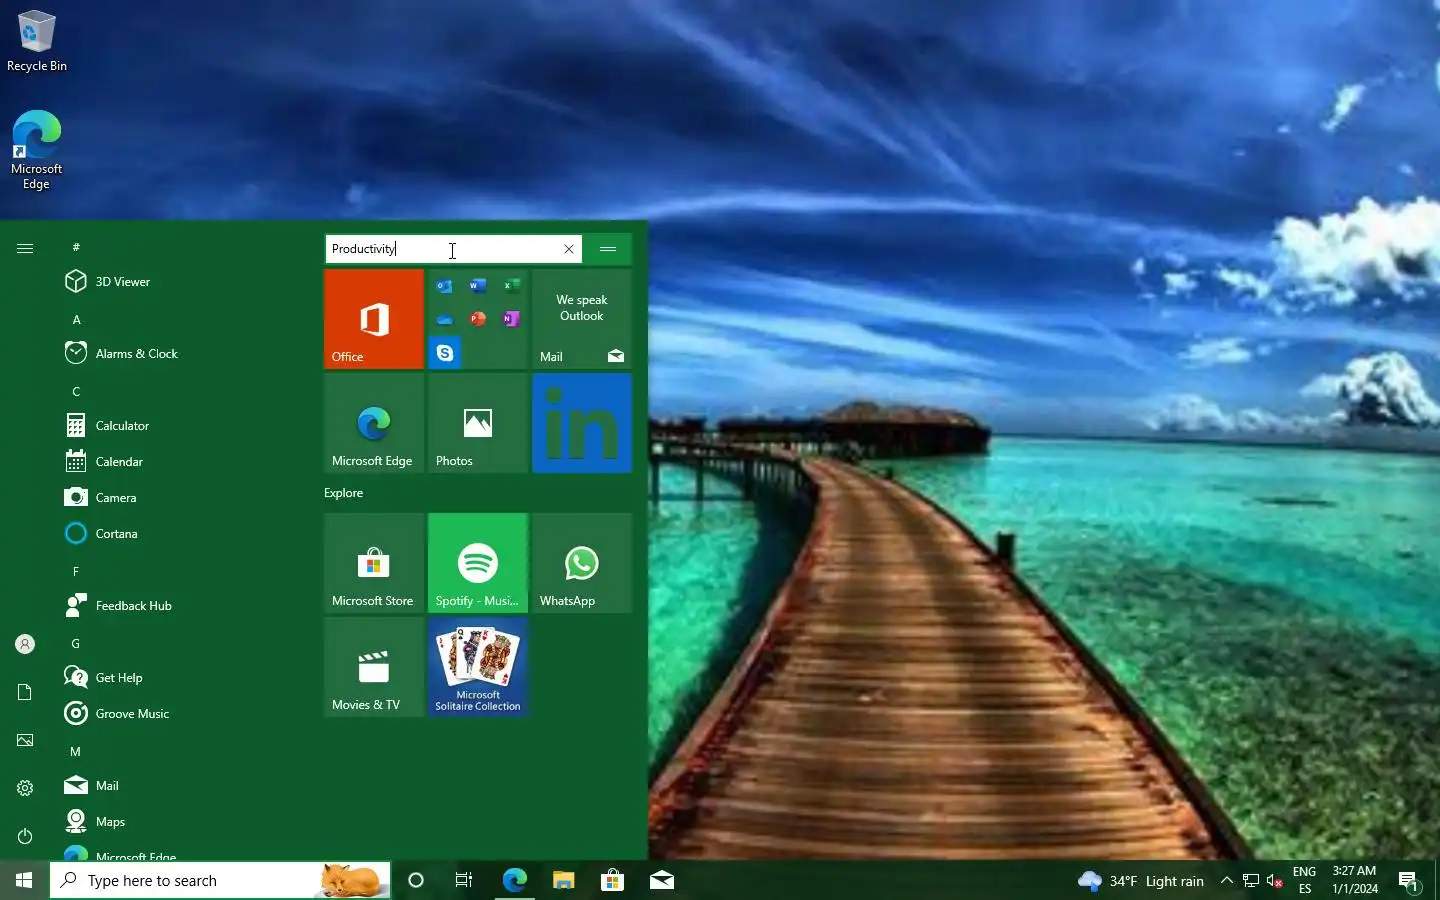The image size is (1440, 900).
Task: Open OneDrive from the Office folder tile
Action: coord(445,319)
